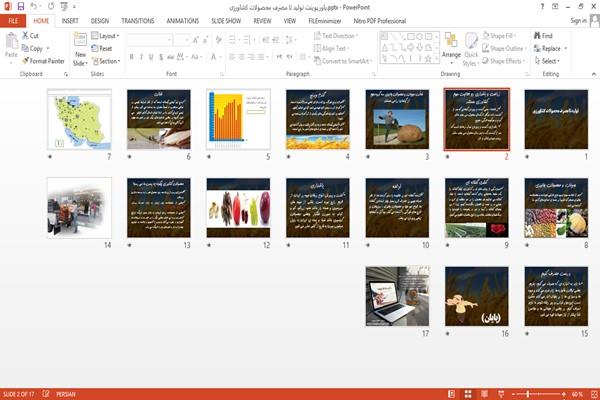Open the FILE tab
600x400 pixels.
[13, 21]
